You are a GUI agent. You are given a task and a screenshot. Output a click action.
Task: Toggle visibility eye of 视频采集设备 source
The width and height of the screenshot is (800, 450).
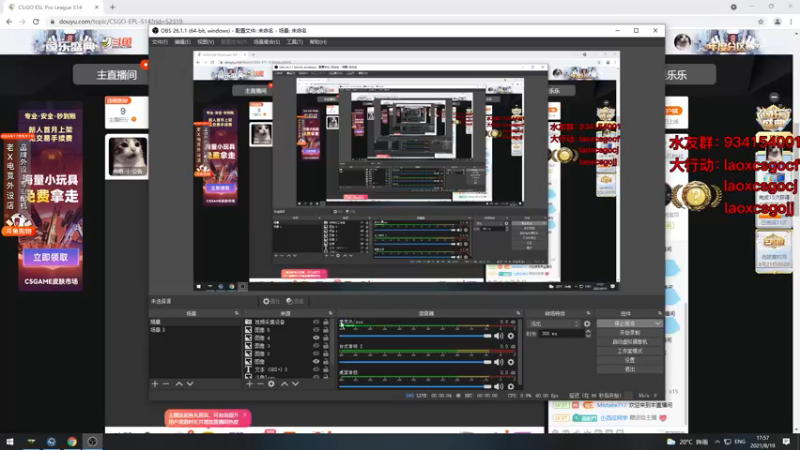[x=316, y=322]
